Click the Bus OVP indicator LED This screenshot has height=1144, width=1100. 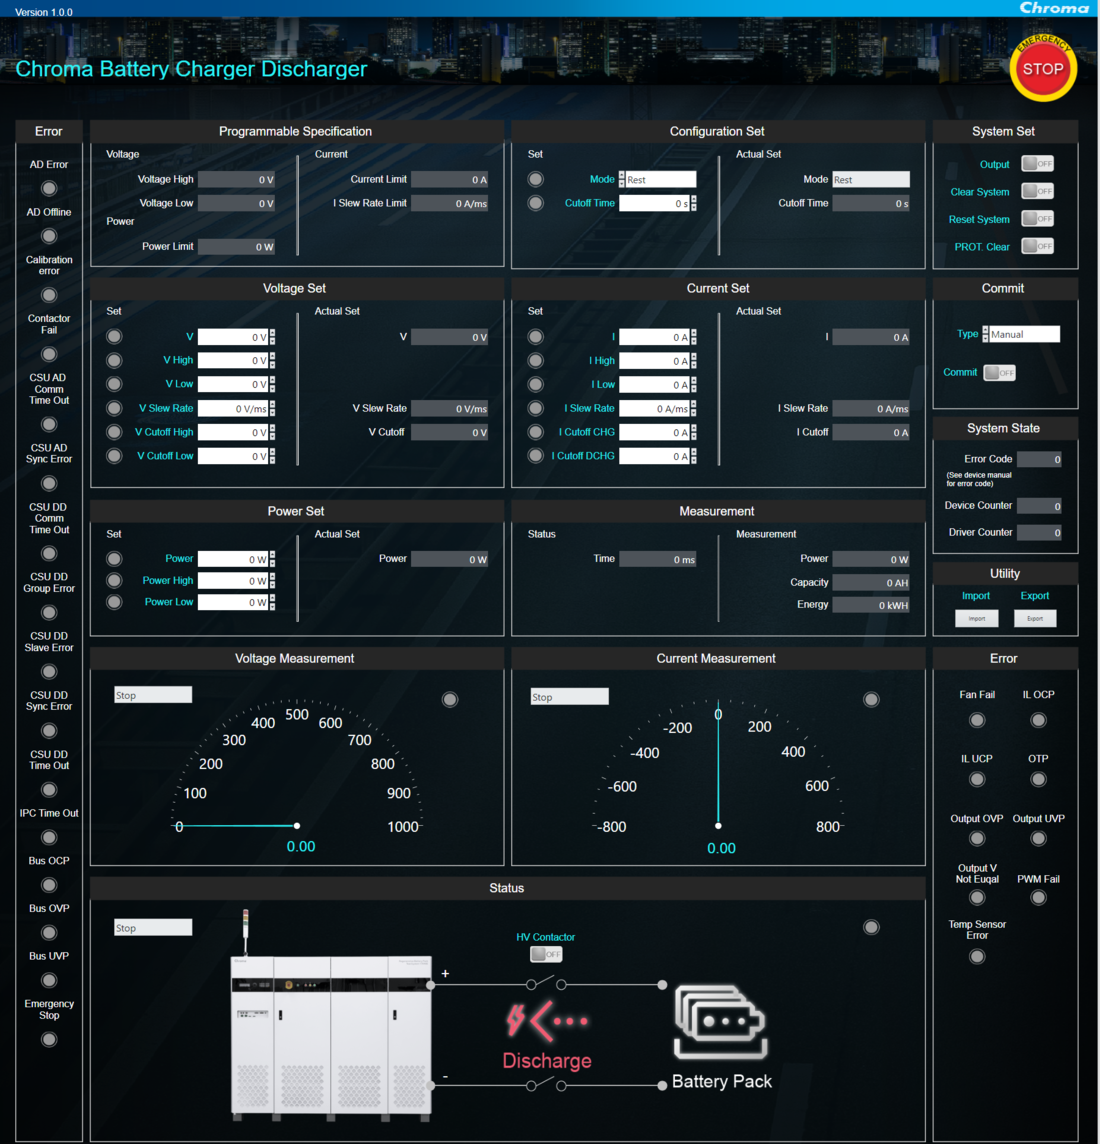(x=49, y=932)
